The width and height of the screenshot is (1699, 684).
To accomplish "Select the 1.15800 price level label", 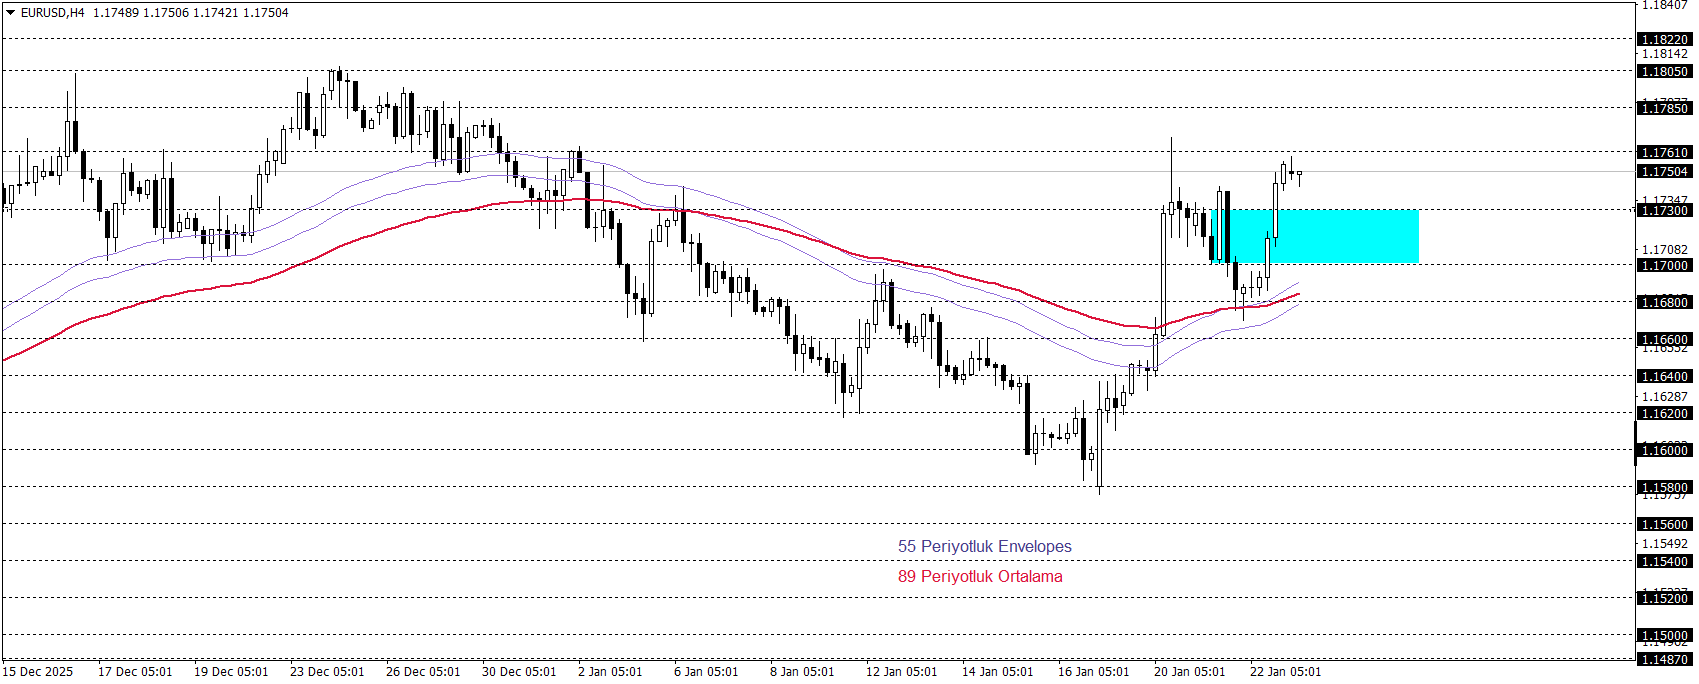I will coord(1664,488).
